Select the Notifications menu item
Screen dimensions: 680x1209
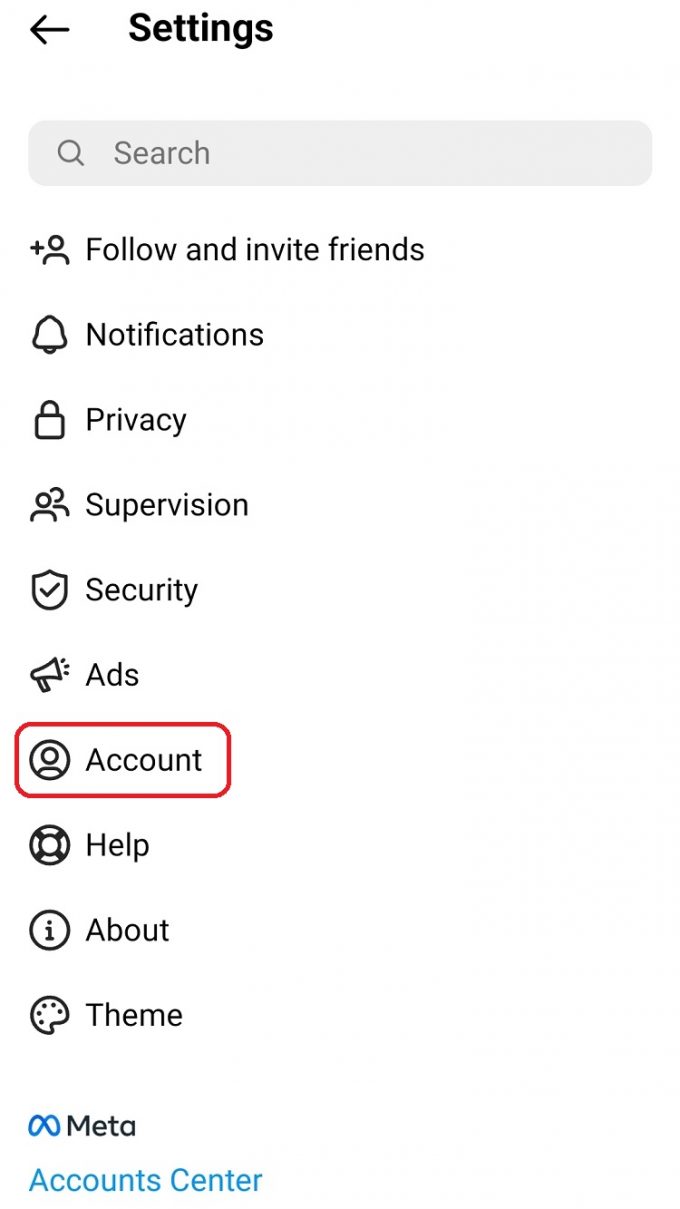pyautogui.click(x=175, y=335)
